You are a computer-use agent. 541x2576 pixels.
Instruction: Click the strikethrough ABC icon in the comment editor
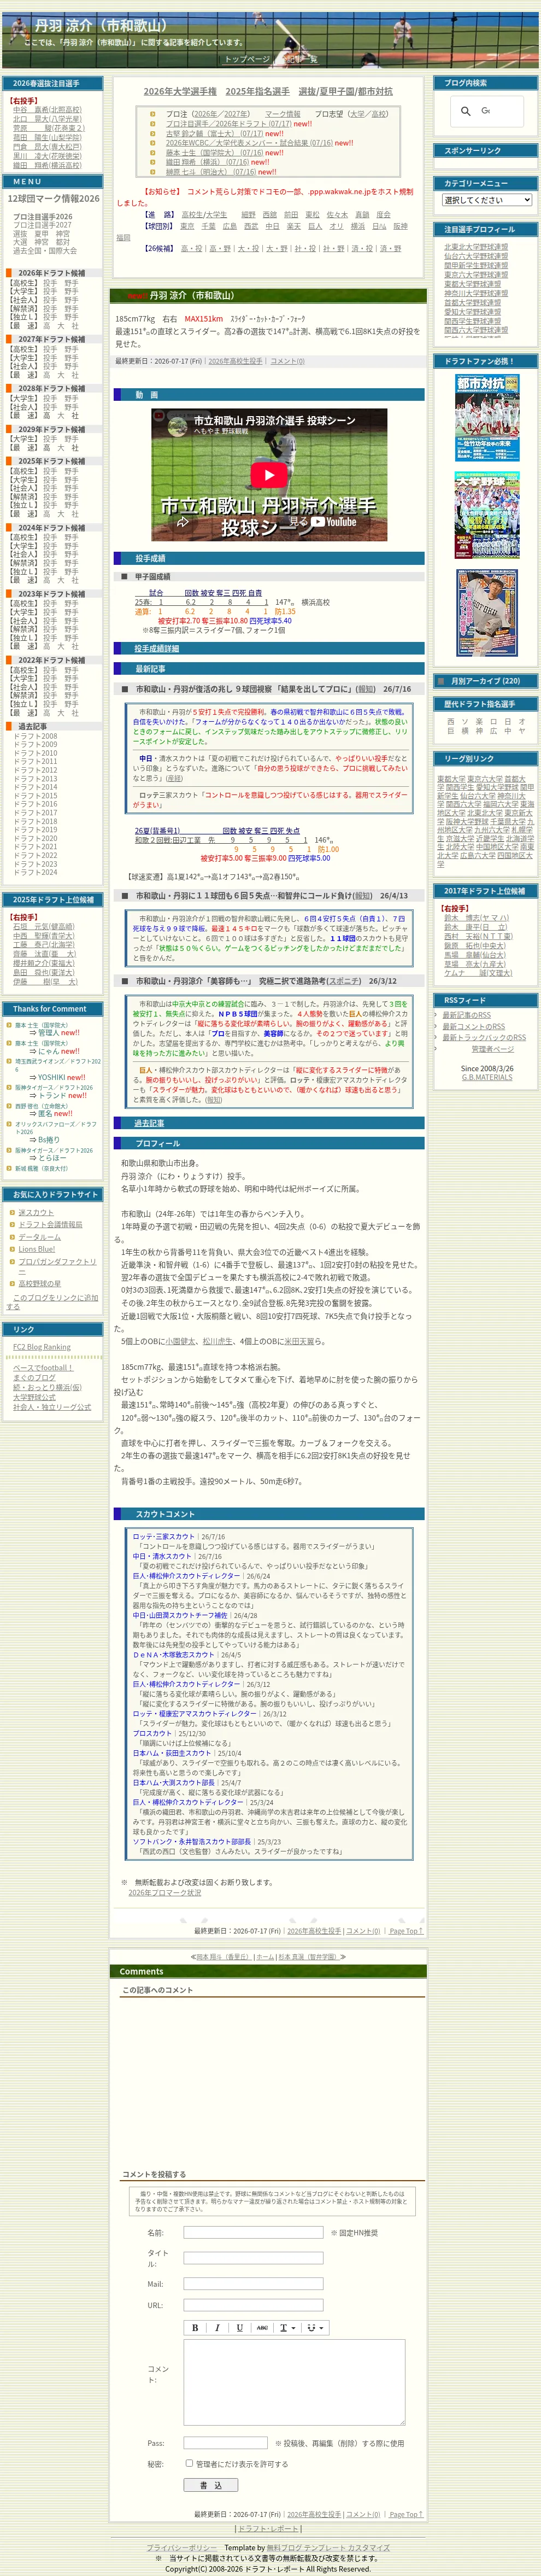(x=261, y=2327)
